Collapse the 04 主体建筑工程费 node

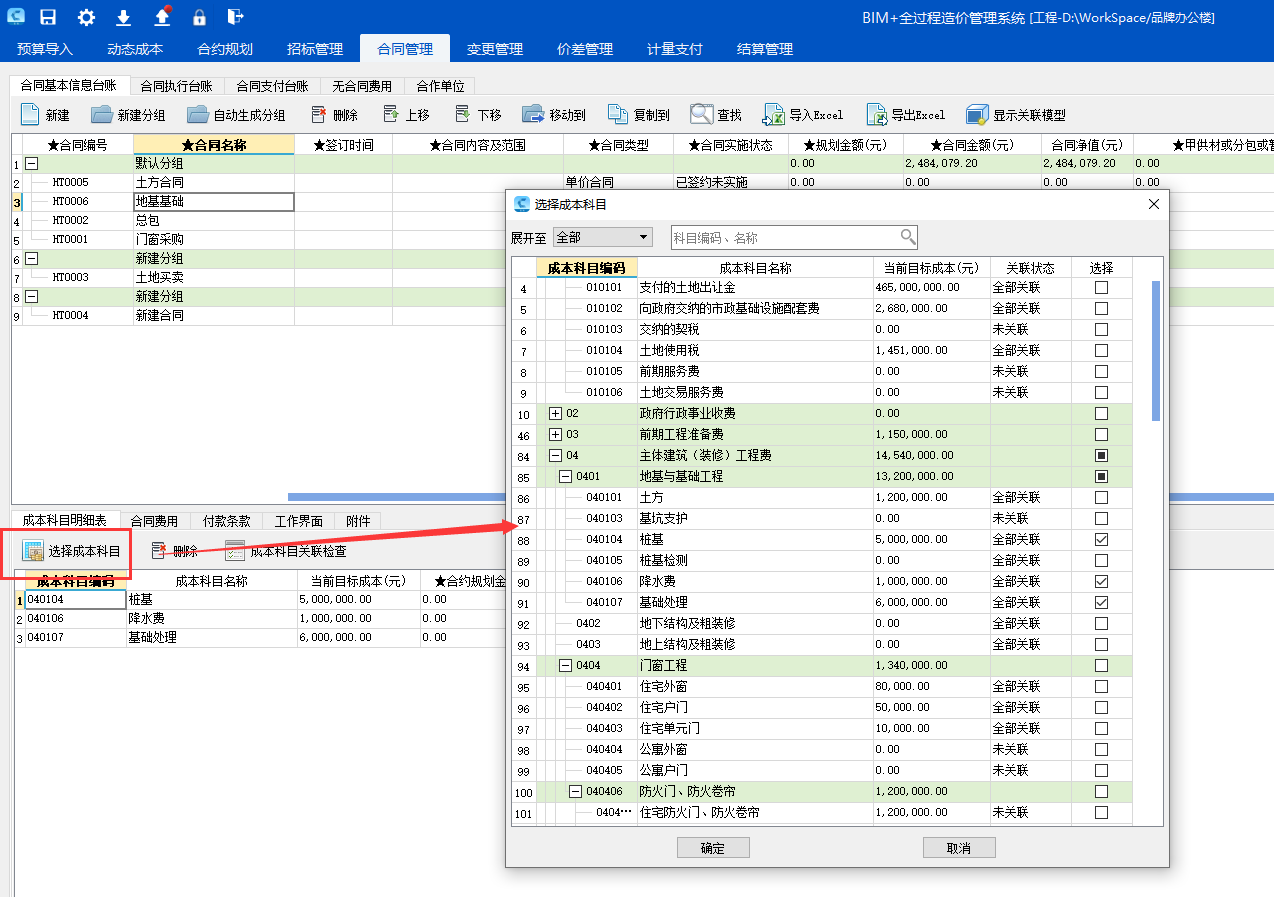click(555, 455)
